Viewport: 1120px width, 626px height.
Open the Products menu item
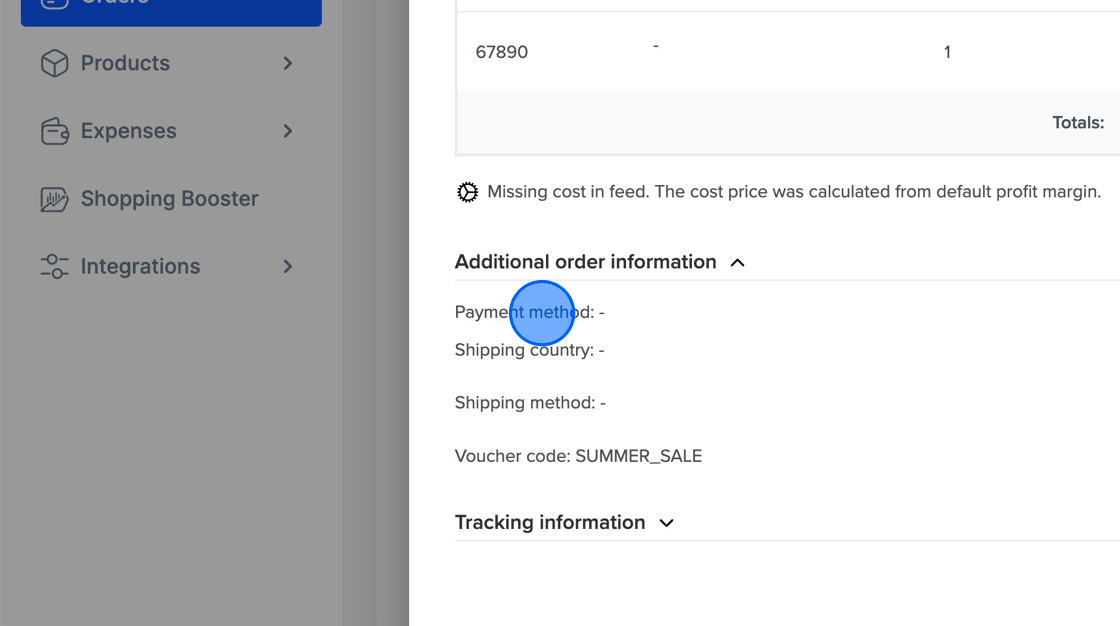click(x=124, y=63)
